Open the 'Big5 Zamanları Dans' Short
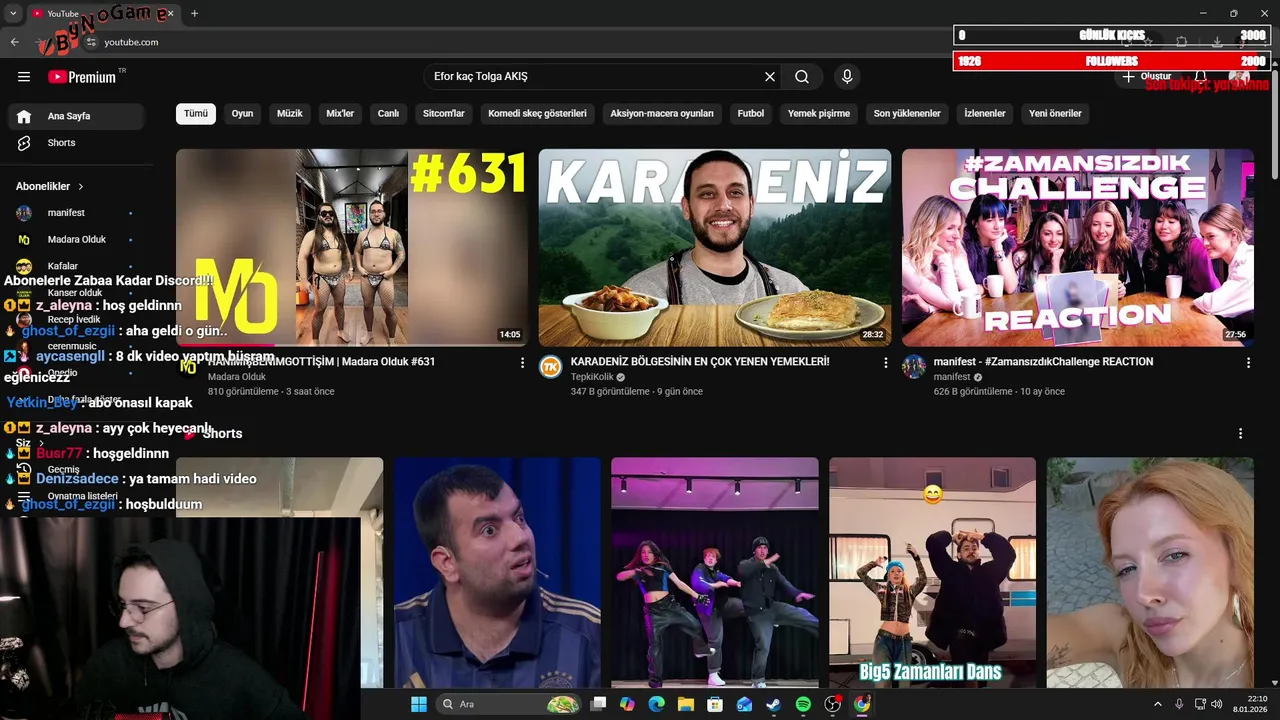This screenshot has width=1280, height=720. 932,573
